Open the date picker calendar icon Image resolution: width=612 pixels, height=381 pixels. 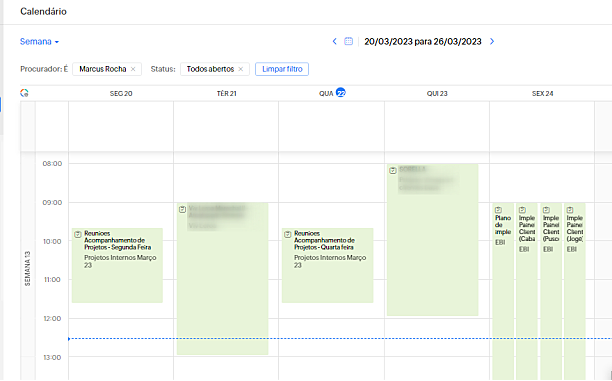click(348, 41)
